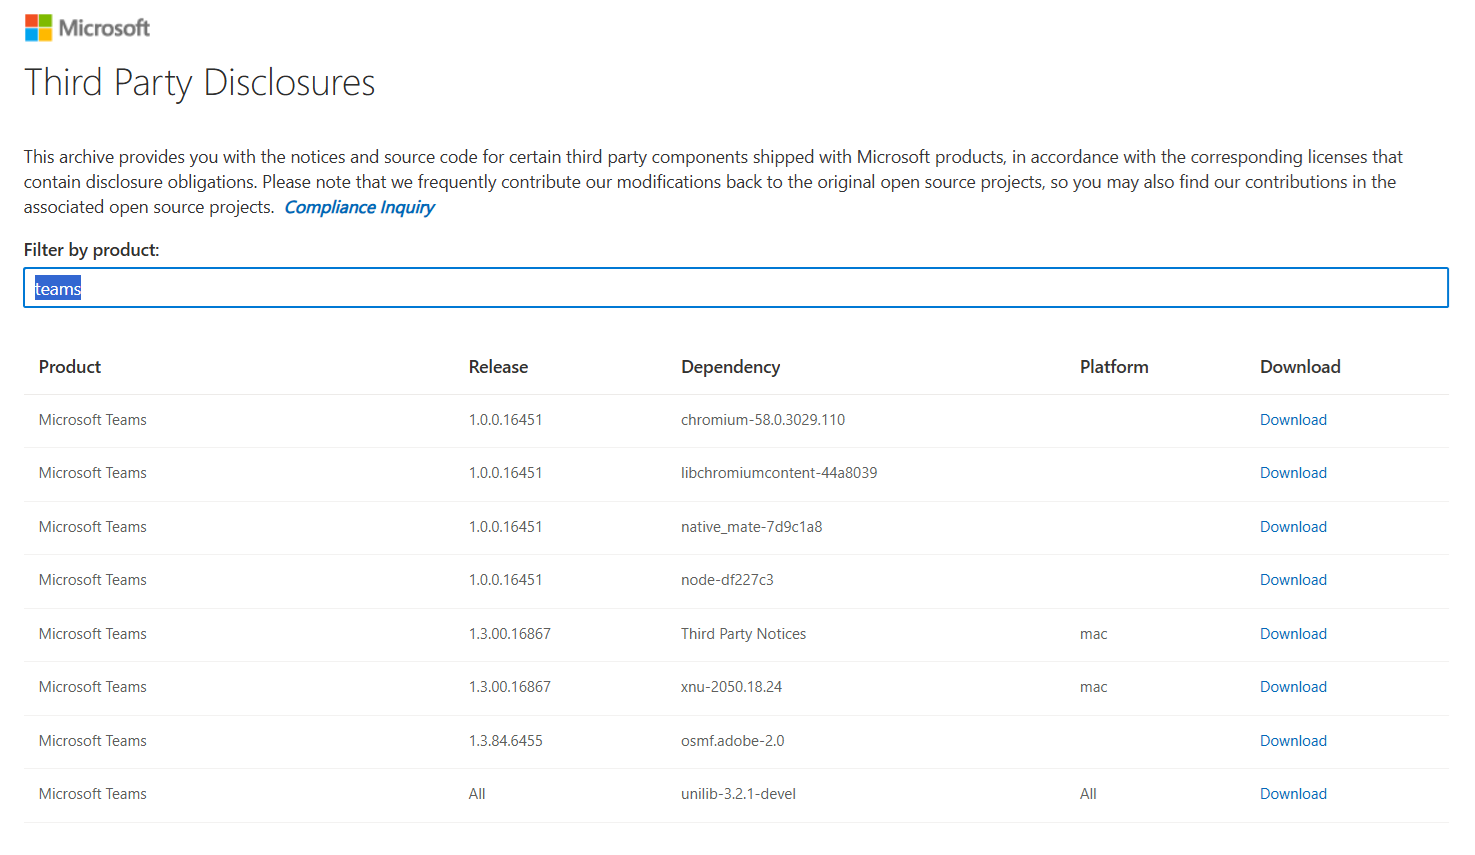Click Microsoft Teams in the osmf.adobe row
Image resolution: width=1475 pixels, height=855 pixels.
[93, 741]
